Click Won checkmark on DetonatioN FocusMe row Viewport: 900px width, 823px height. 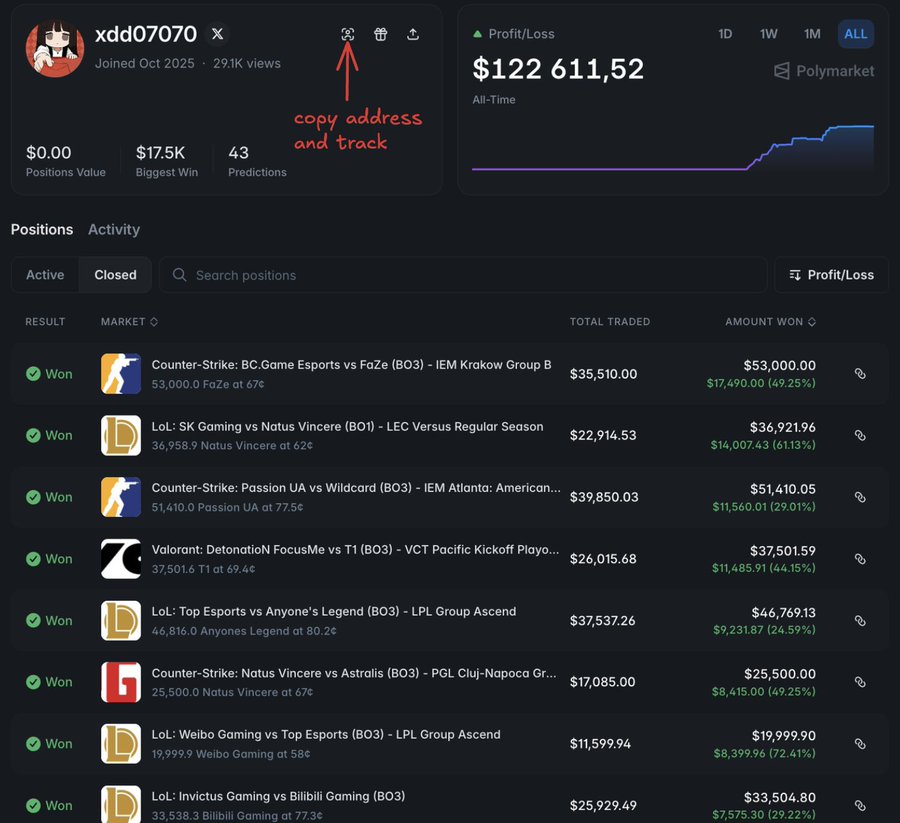tap(33, 559)
